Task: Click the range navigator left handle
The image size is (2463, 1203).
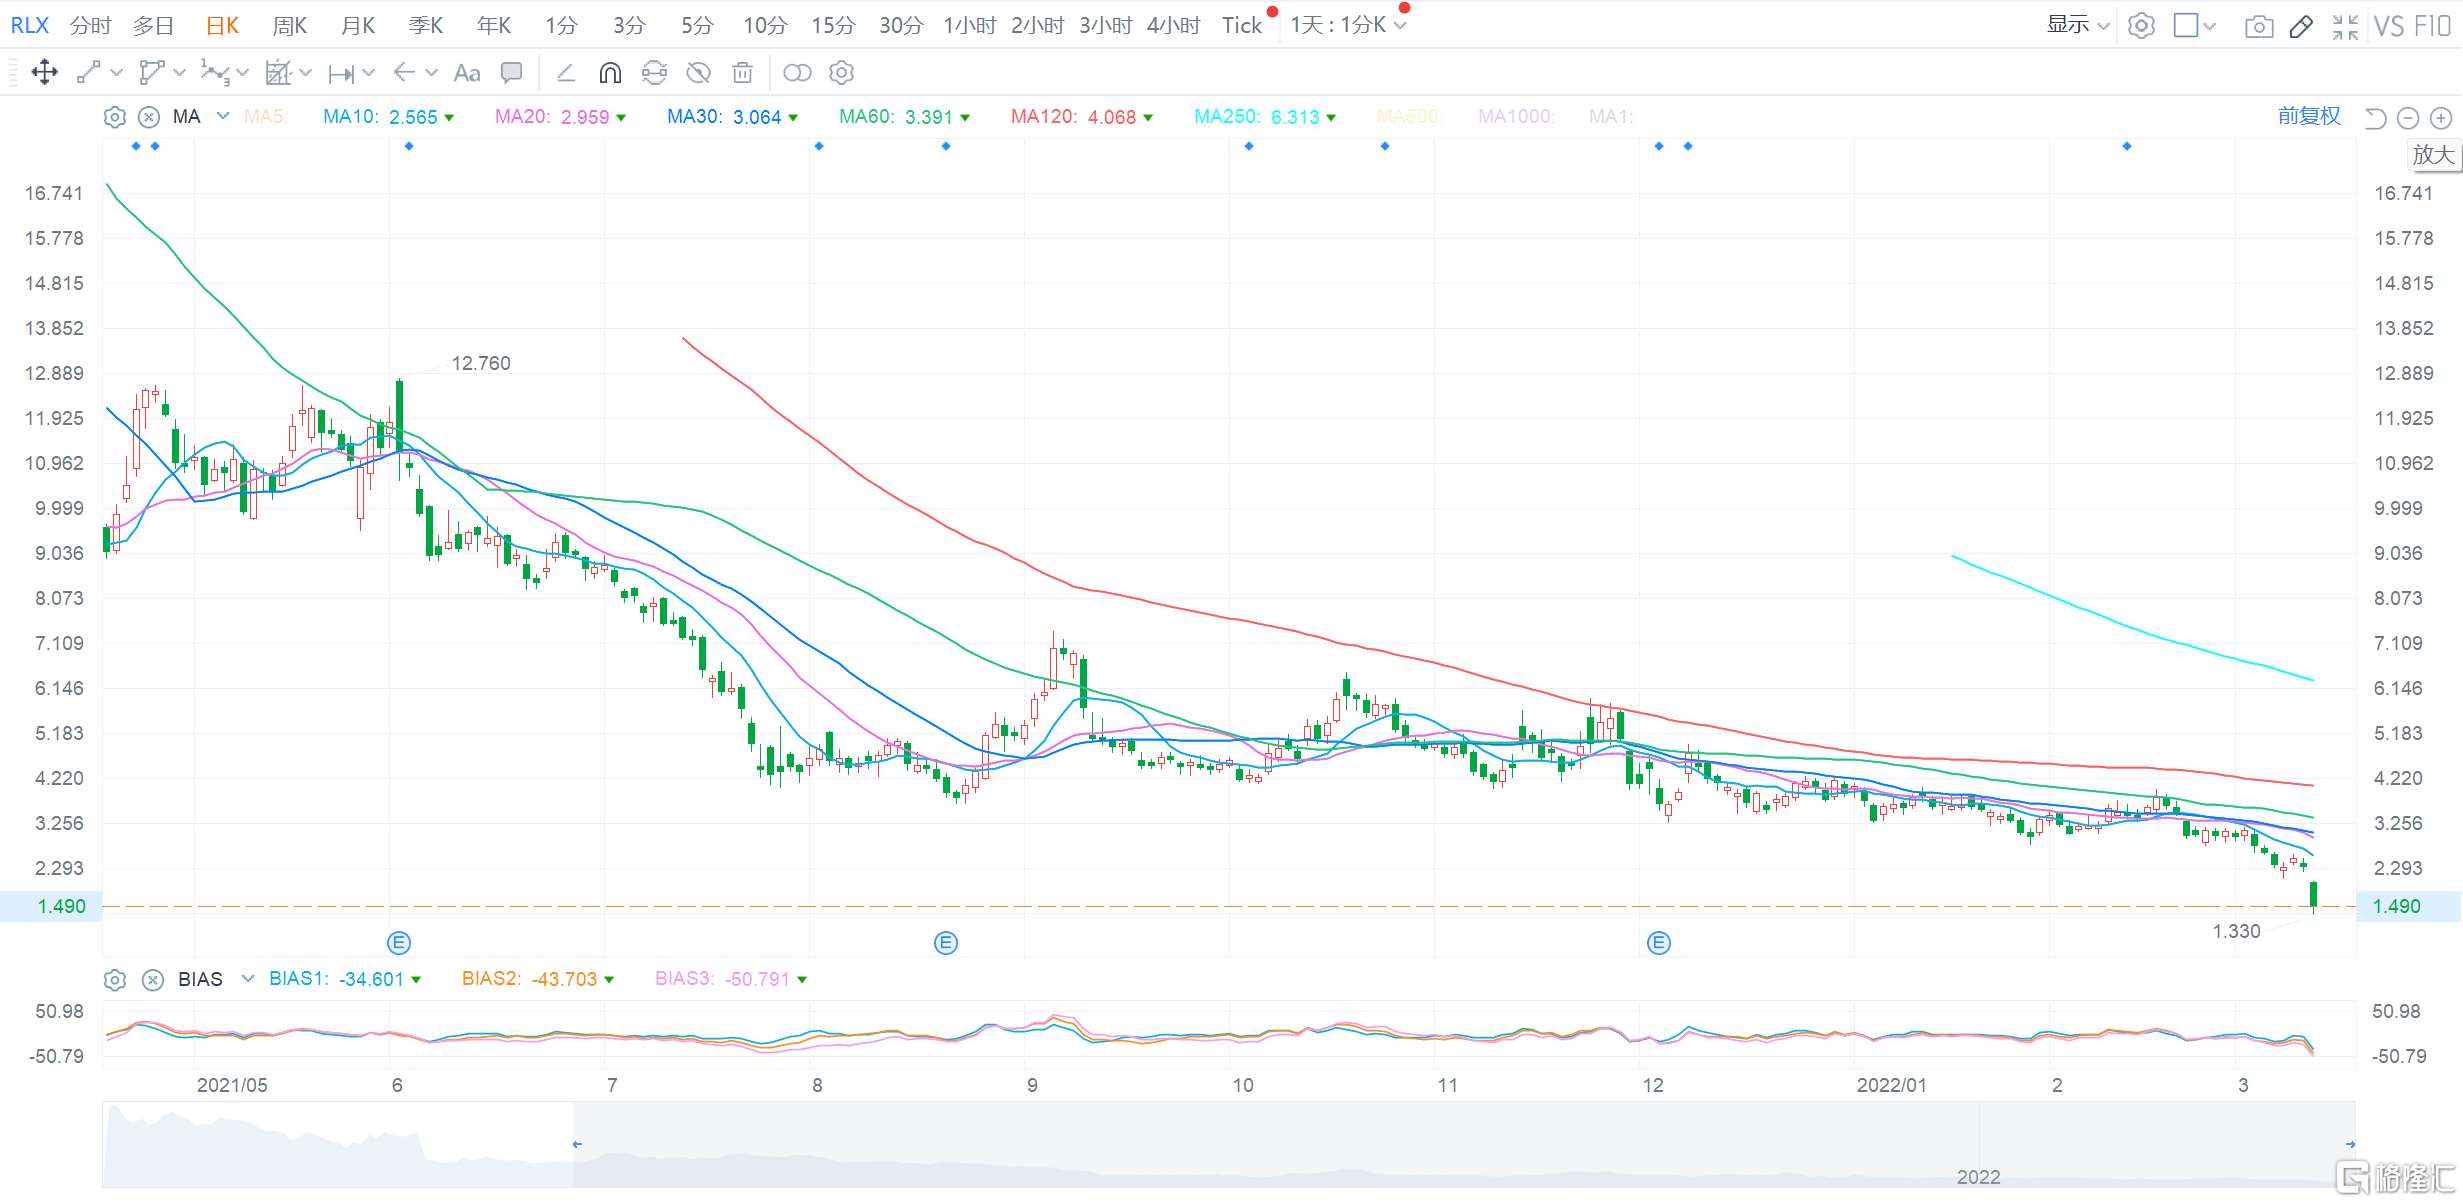Action: click(x=577, y=1144)
